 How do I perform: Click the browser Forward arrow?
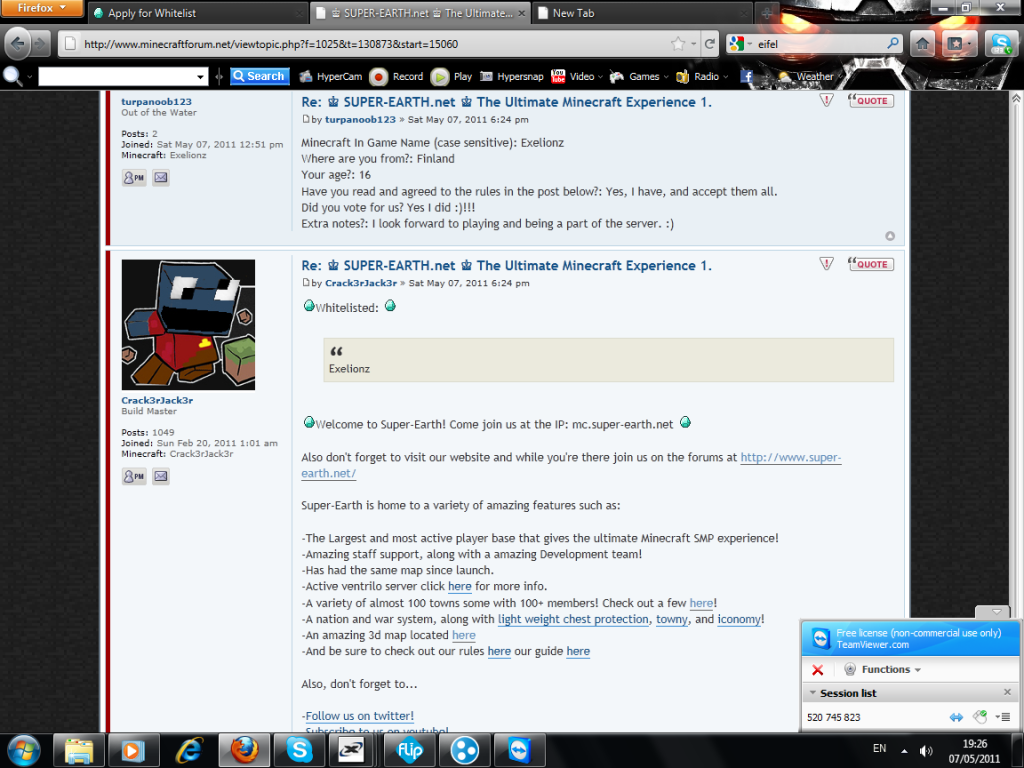tap(40, 44)
